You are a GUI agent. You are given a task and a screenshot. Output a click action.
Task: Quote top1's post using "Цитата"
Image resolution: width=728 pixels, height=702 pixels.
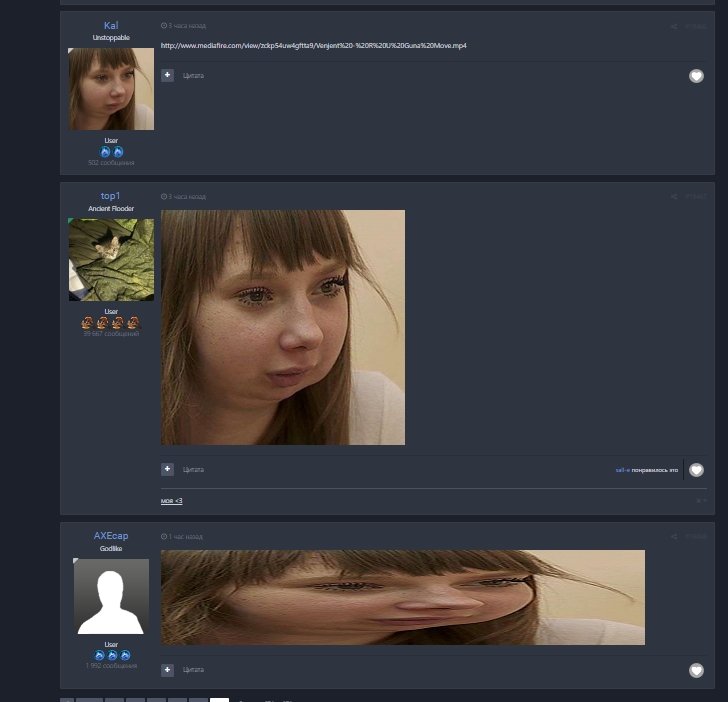pyautogui.click(x=193, y=470)
